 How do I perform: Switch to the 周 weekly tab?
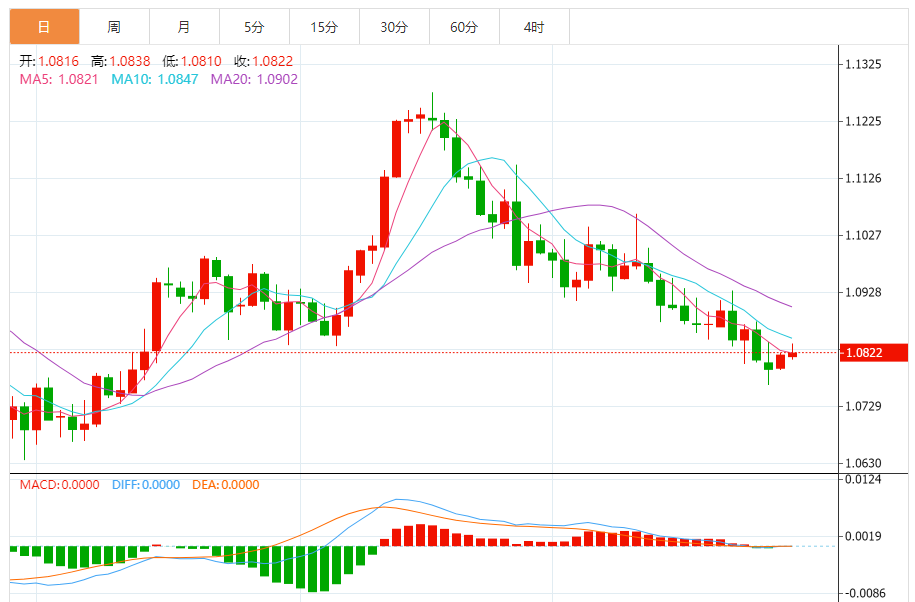point(114,27)
